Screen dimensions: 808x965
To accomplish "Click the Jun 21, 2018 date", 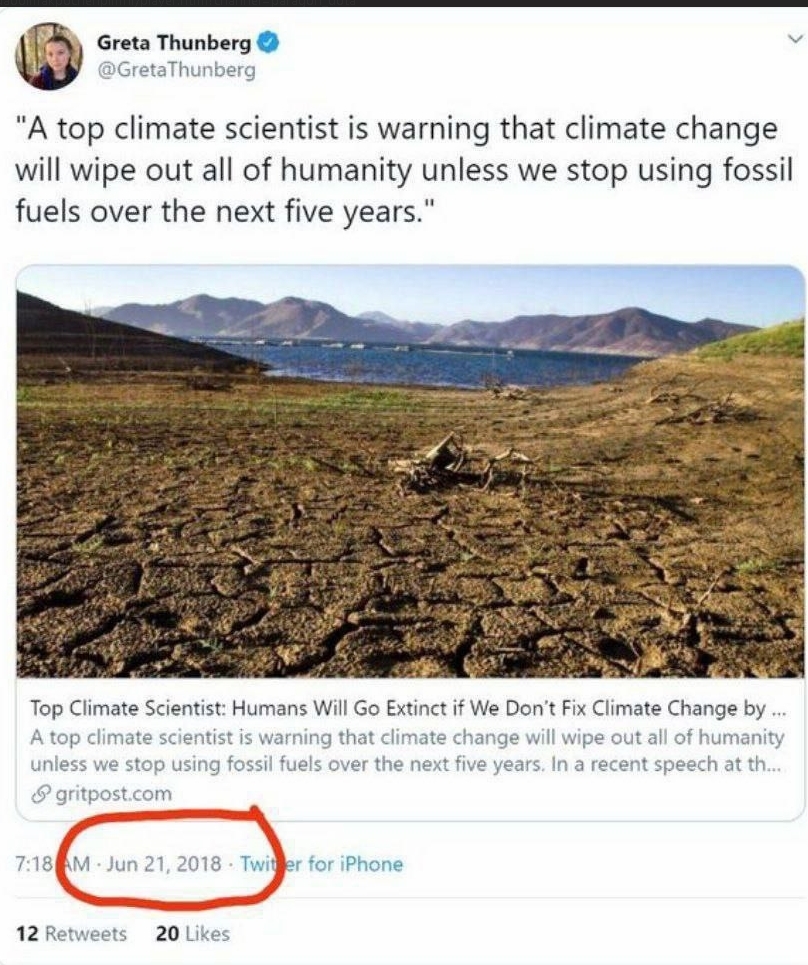I will [164, 864].
